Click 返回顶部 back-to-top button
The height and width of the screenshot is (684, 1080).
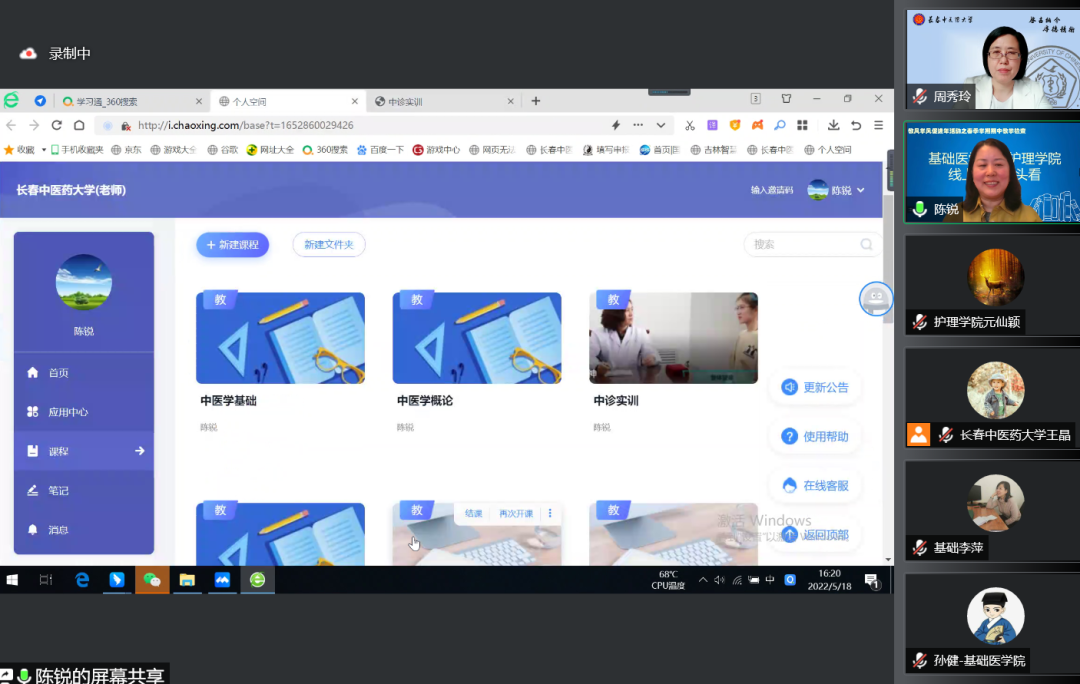click(x=815, y=535)
